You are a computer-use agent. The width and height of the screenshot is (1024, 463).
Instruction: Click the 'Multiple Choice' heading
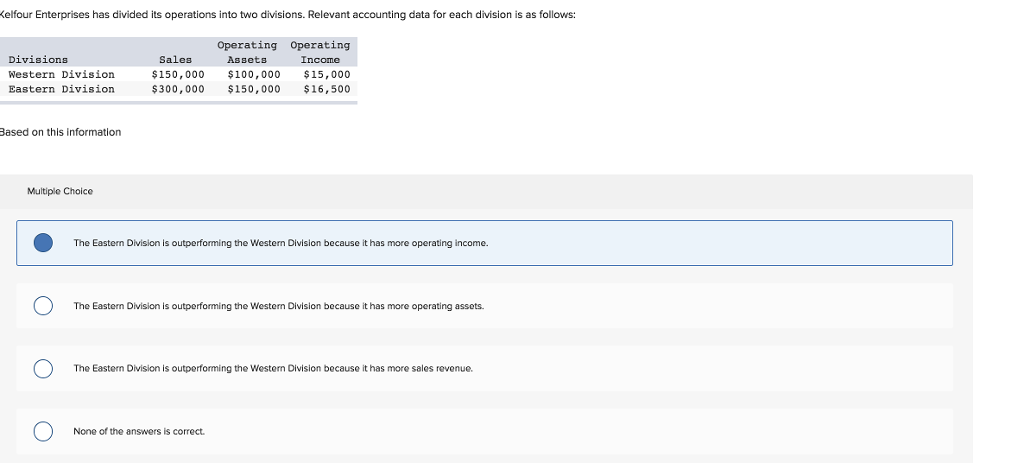pyautogui.click(x=60, y=191)
